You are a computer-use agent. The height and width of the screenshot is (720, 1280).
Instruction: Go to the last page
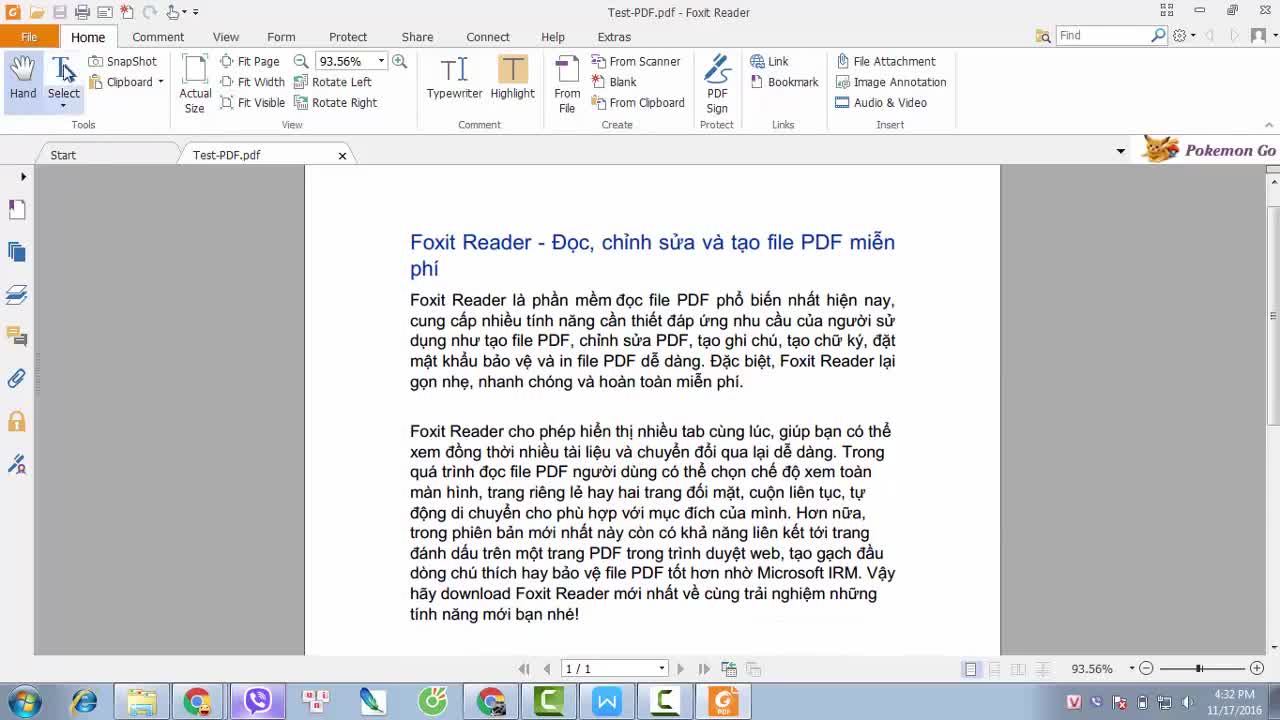click(x=704, y=669)
